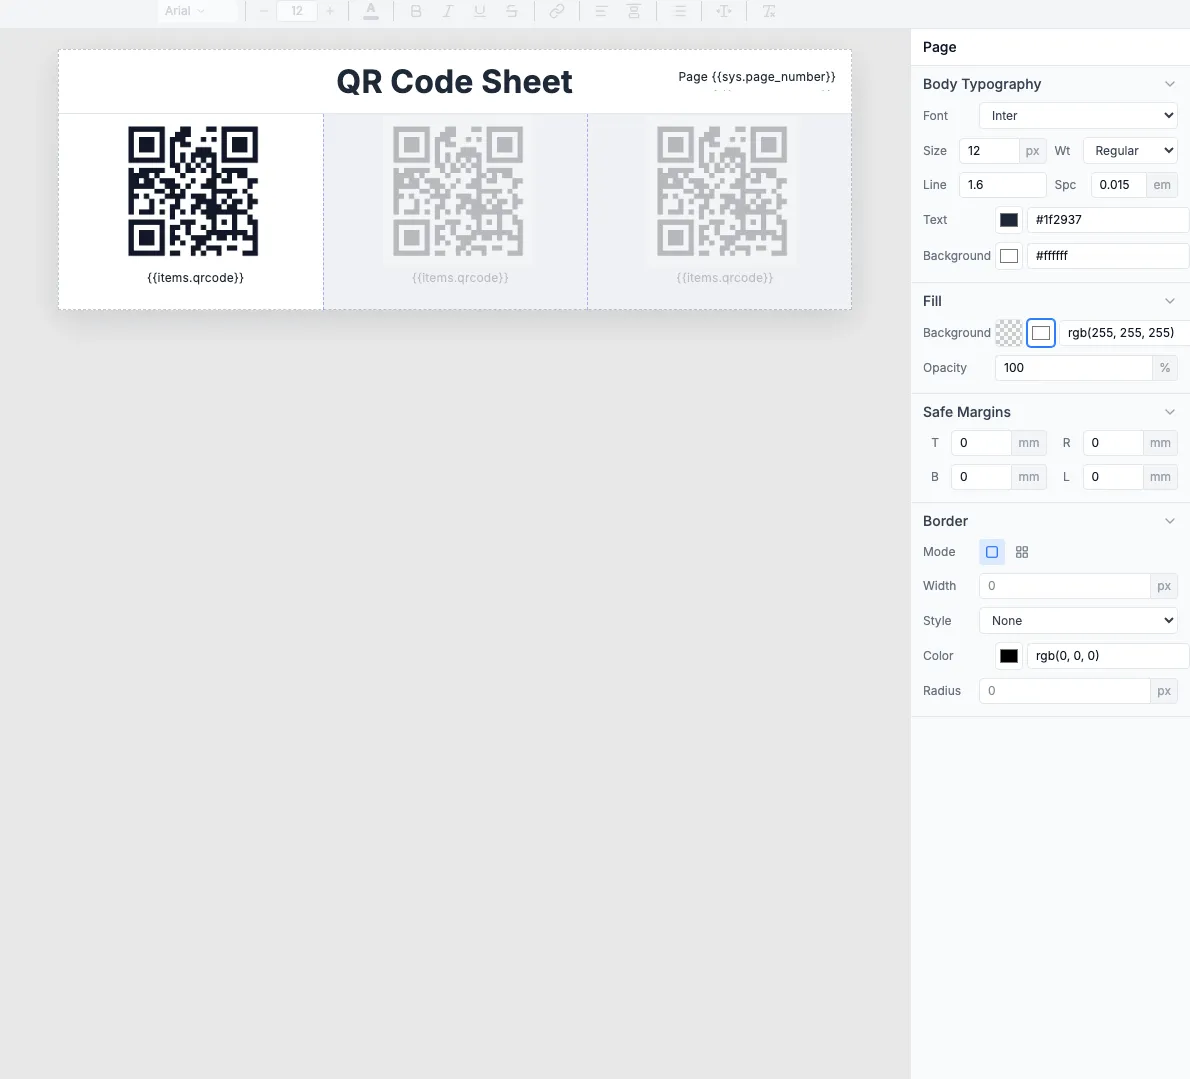
Task: Apply underline formatting
Action: click(x=480, y=11)
